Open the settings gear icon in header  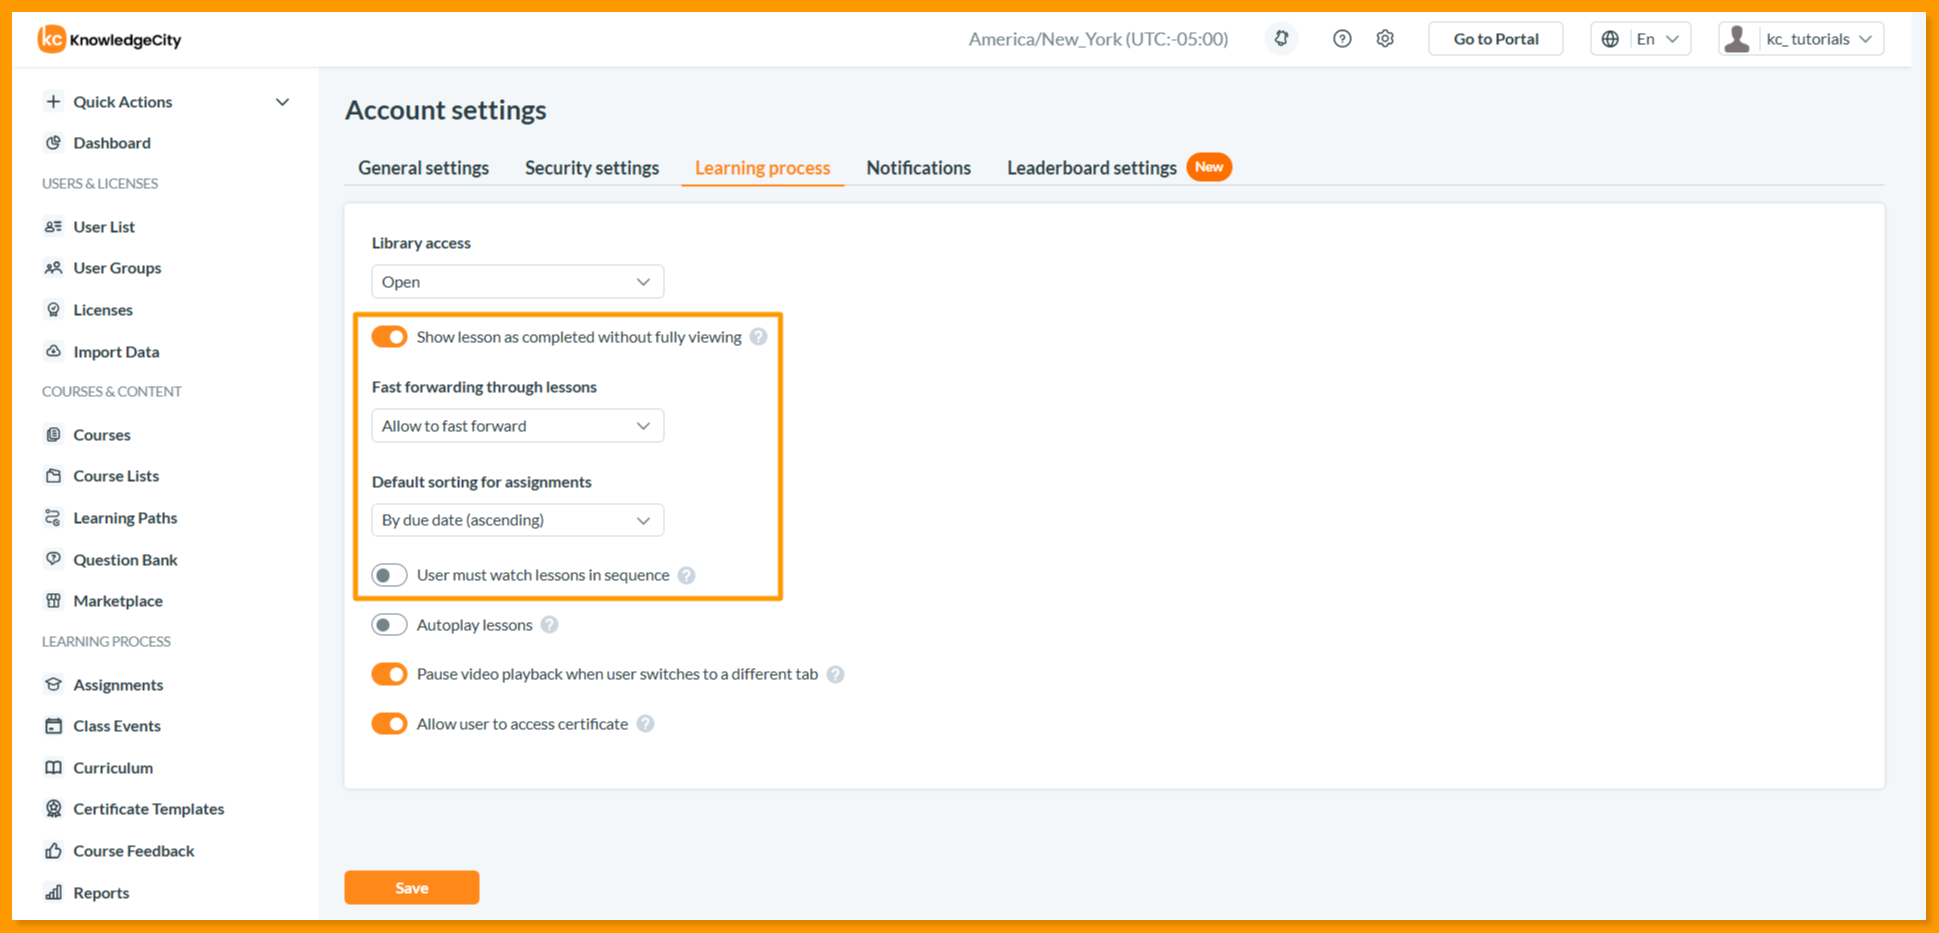tap(1385, 39)
